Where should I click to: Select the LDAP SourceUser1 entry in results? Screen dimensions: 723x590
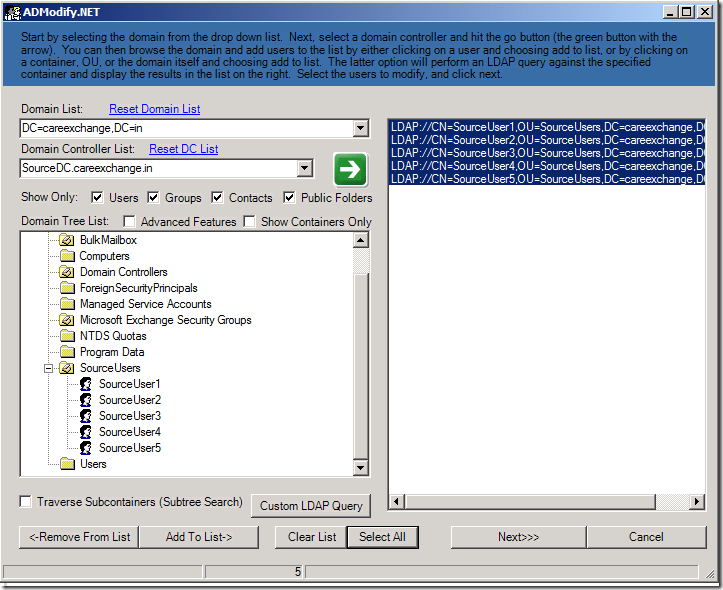[547, 127]
